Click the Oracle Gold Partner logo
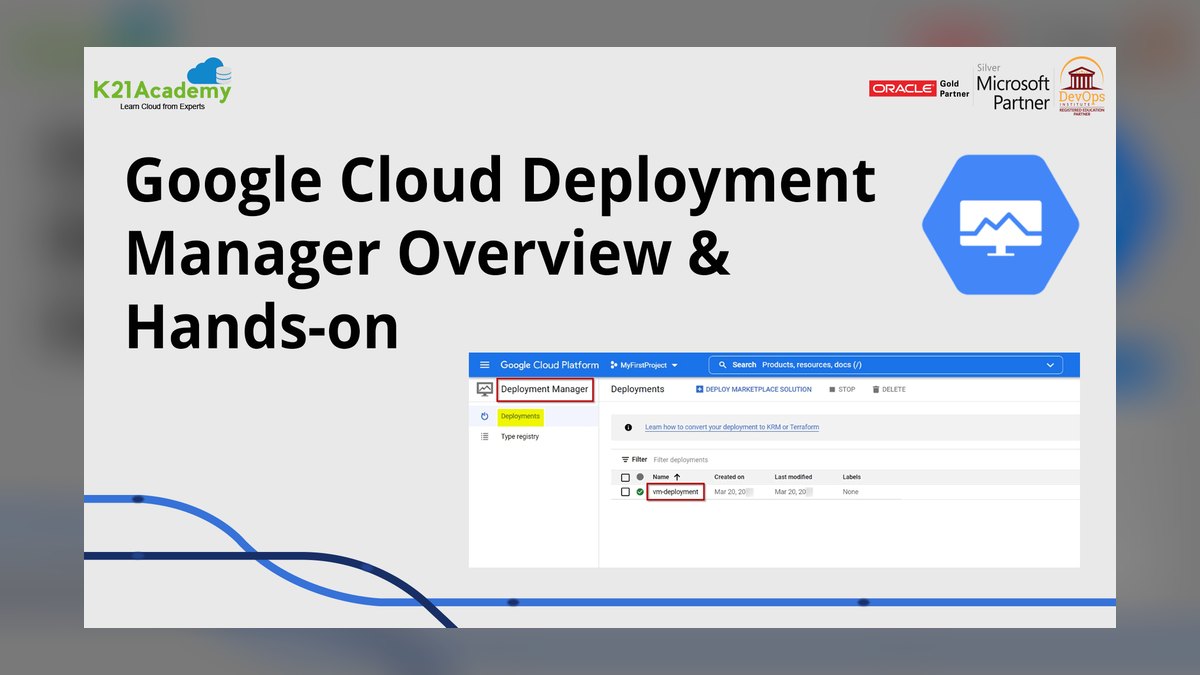This screenshot has width=1200, height=675. click(x=919, y=88)
